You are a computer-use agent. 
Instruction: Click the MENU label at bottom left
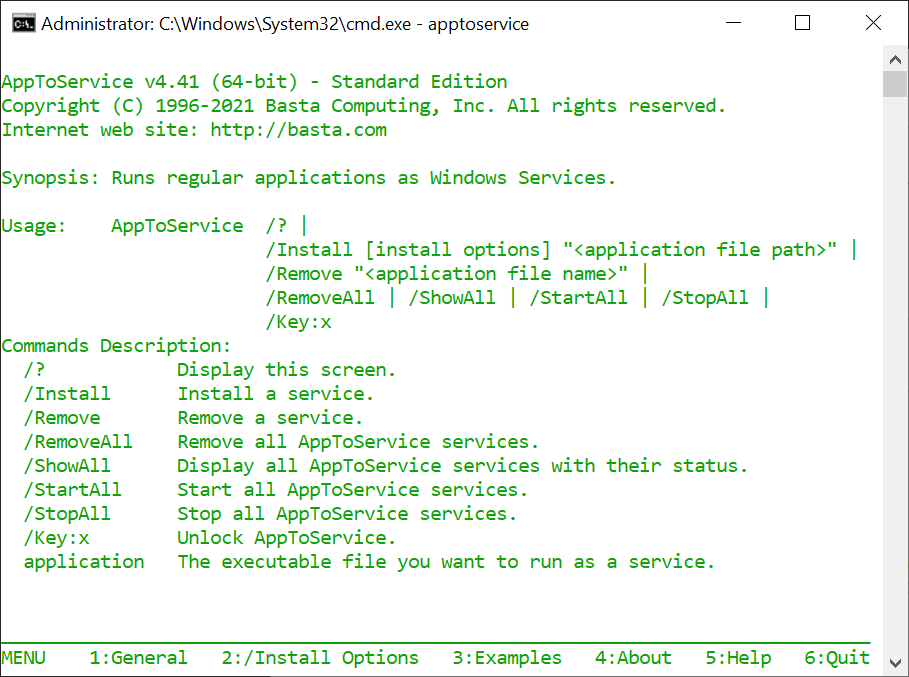click(x=23, y=658)
